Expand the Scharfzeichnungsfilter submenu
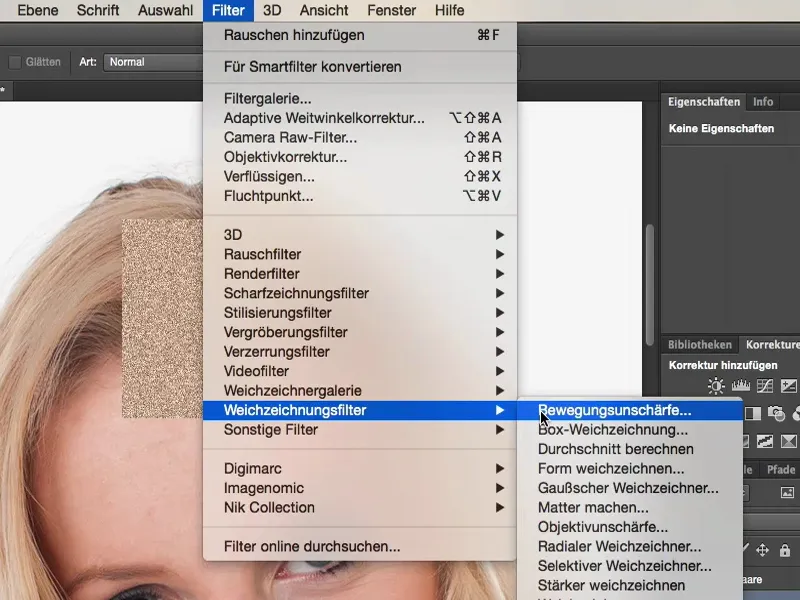The height and width of the screenshot is (600, 800). pyautogui.click(x=360, y=293)
